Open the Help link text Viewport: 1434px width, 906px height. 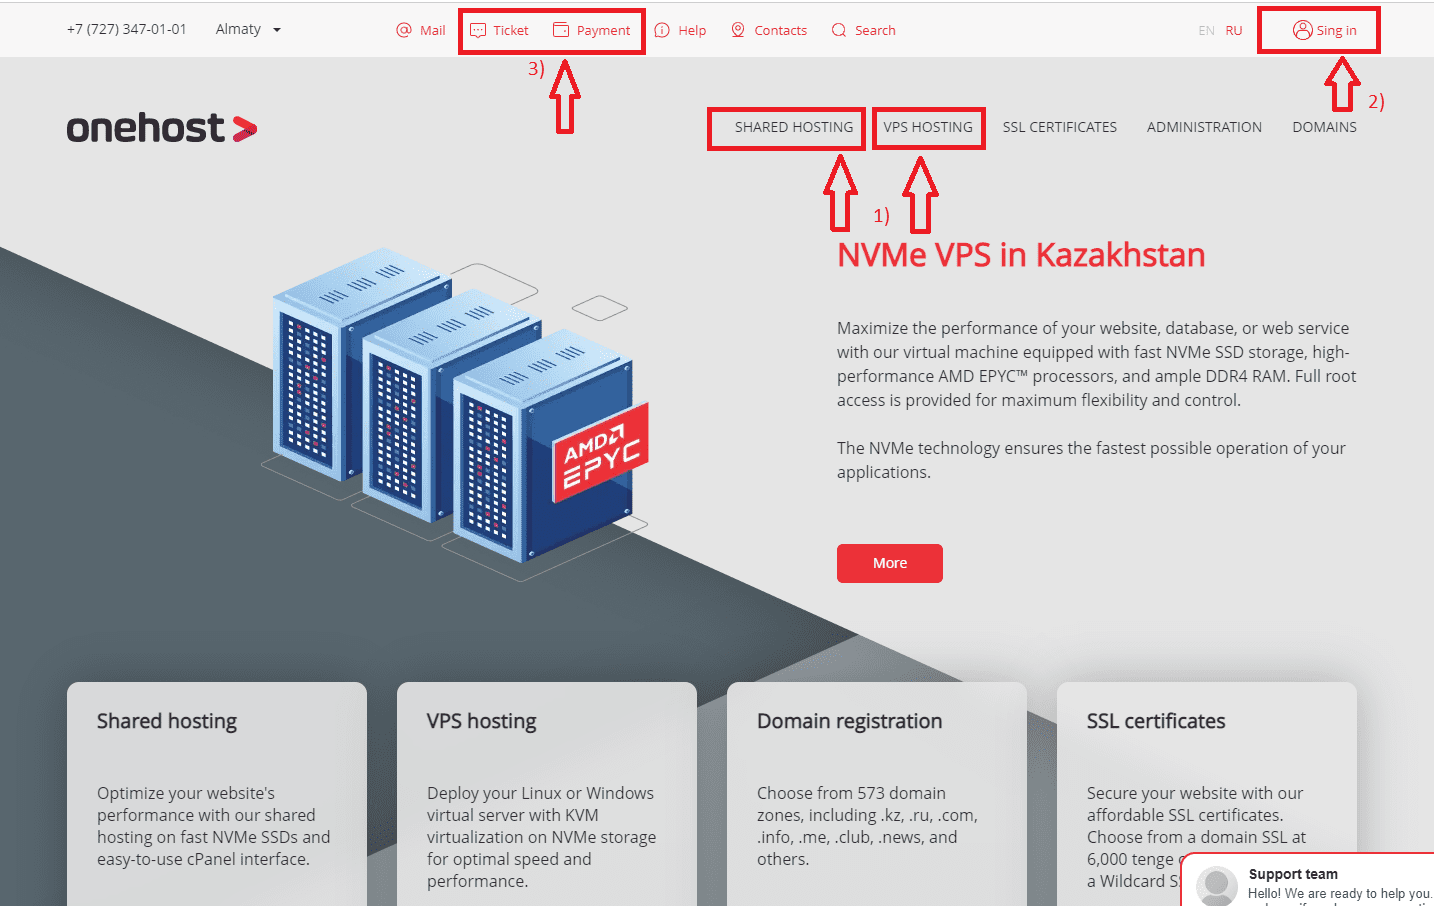click(x=692, y=31)
